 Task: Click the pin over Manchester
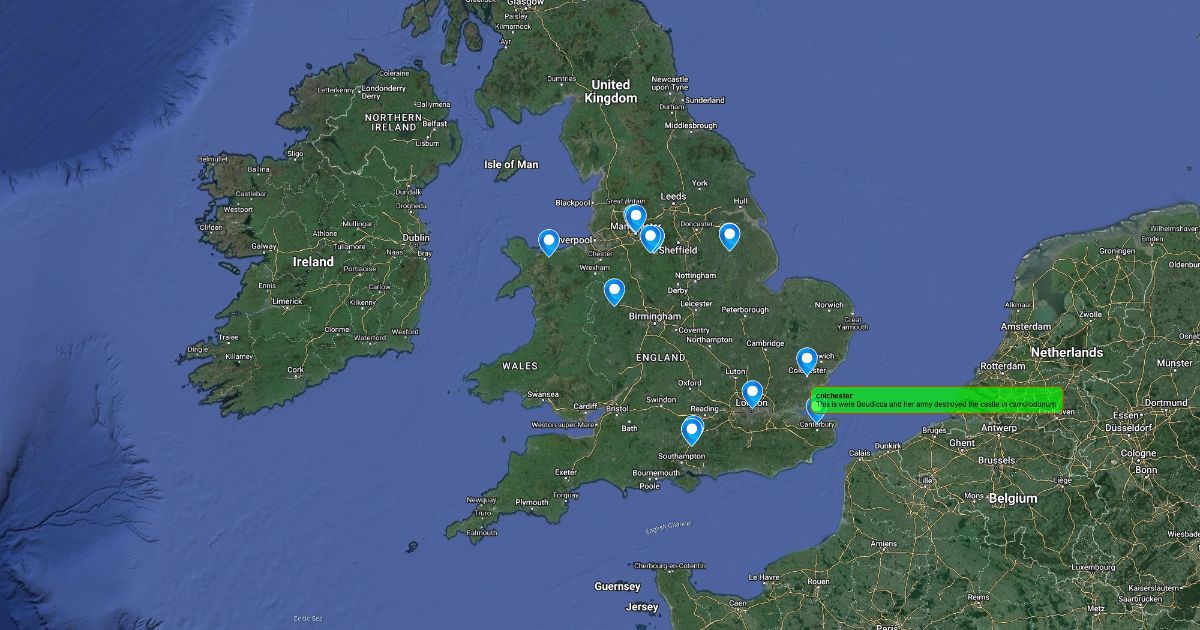pos(635,218)
